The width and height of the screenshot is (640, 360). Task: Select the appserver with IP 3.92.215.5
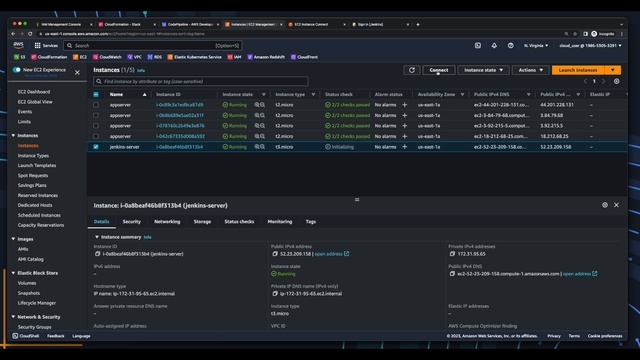click(x=96, y=126)
